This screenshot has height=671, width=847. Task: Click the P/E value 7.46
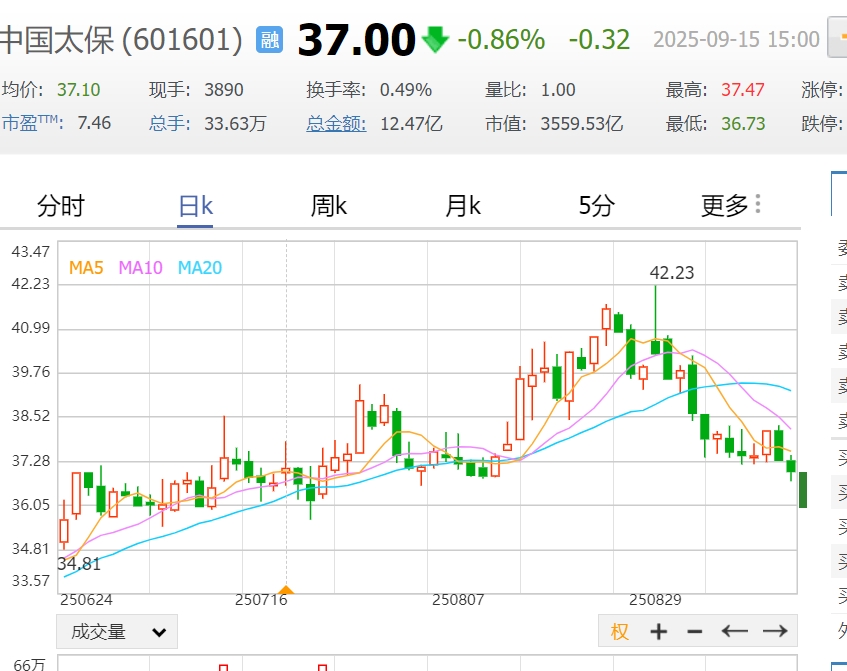[94, 123]
